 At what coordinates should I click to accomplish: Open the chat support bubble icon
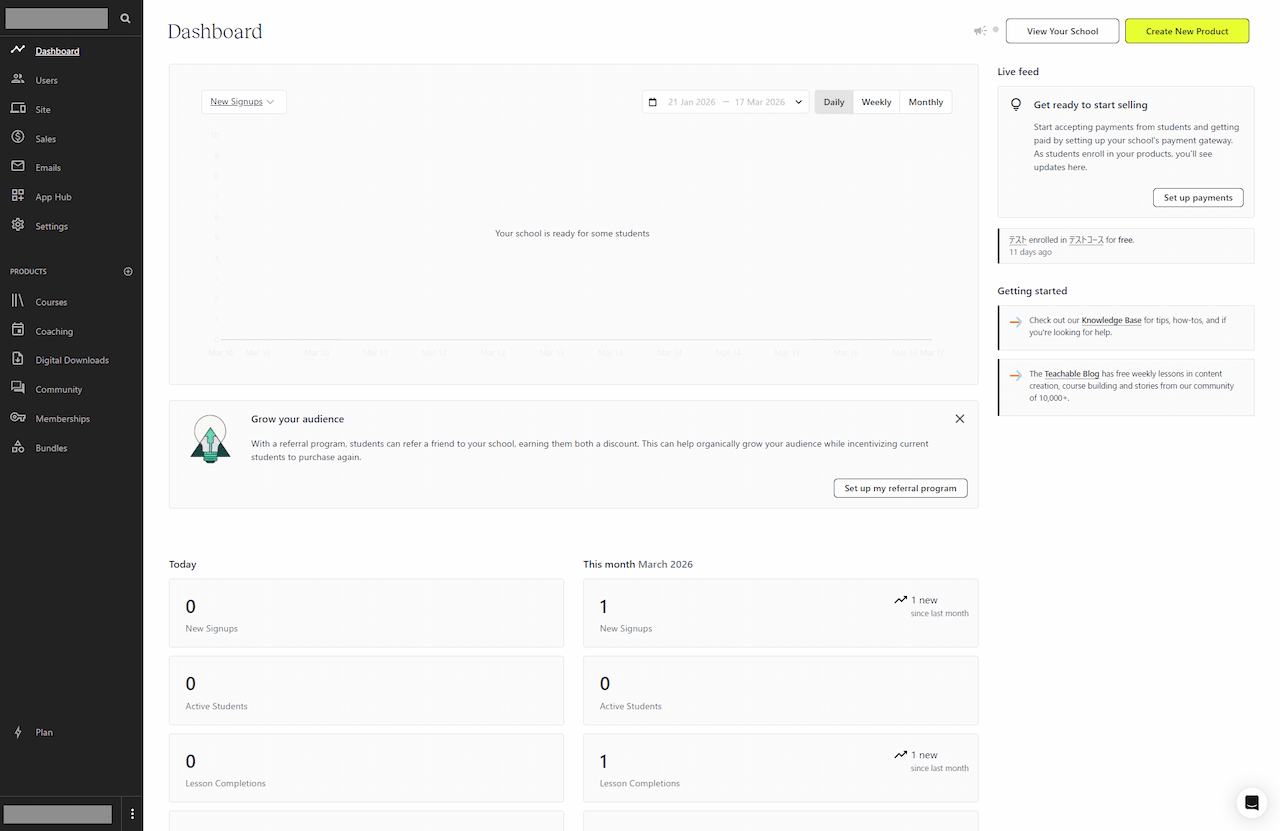(1250, 803)
